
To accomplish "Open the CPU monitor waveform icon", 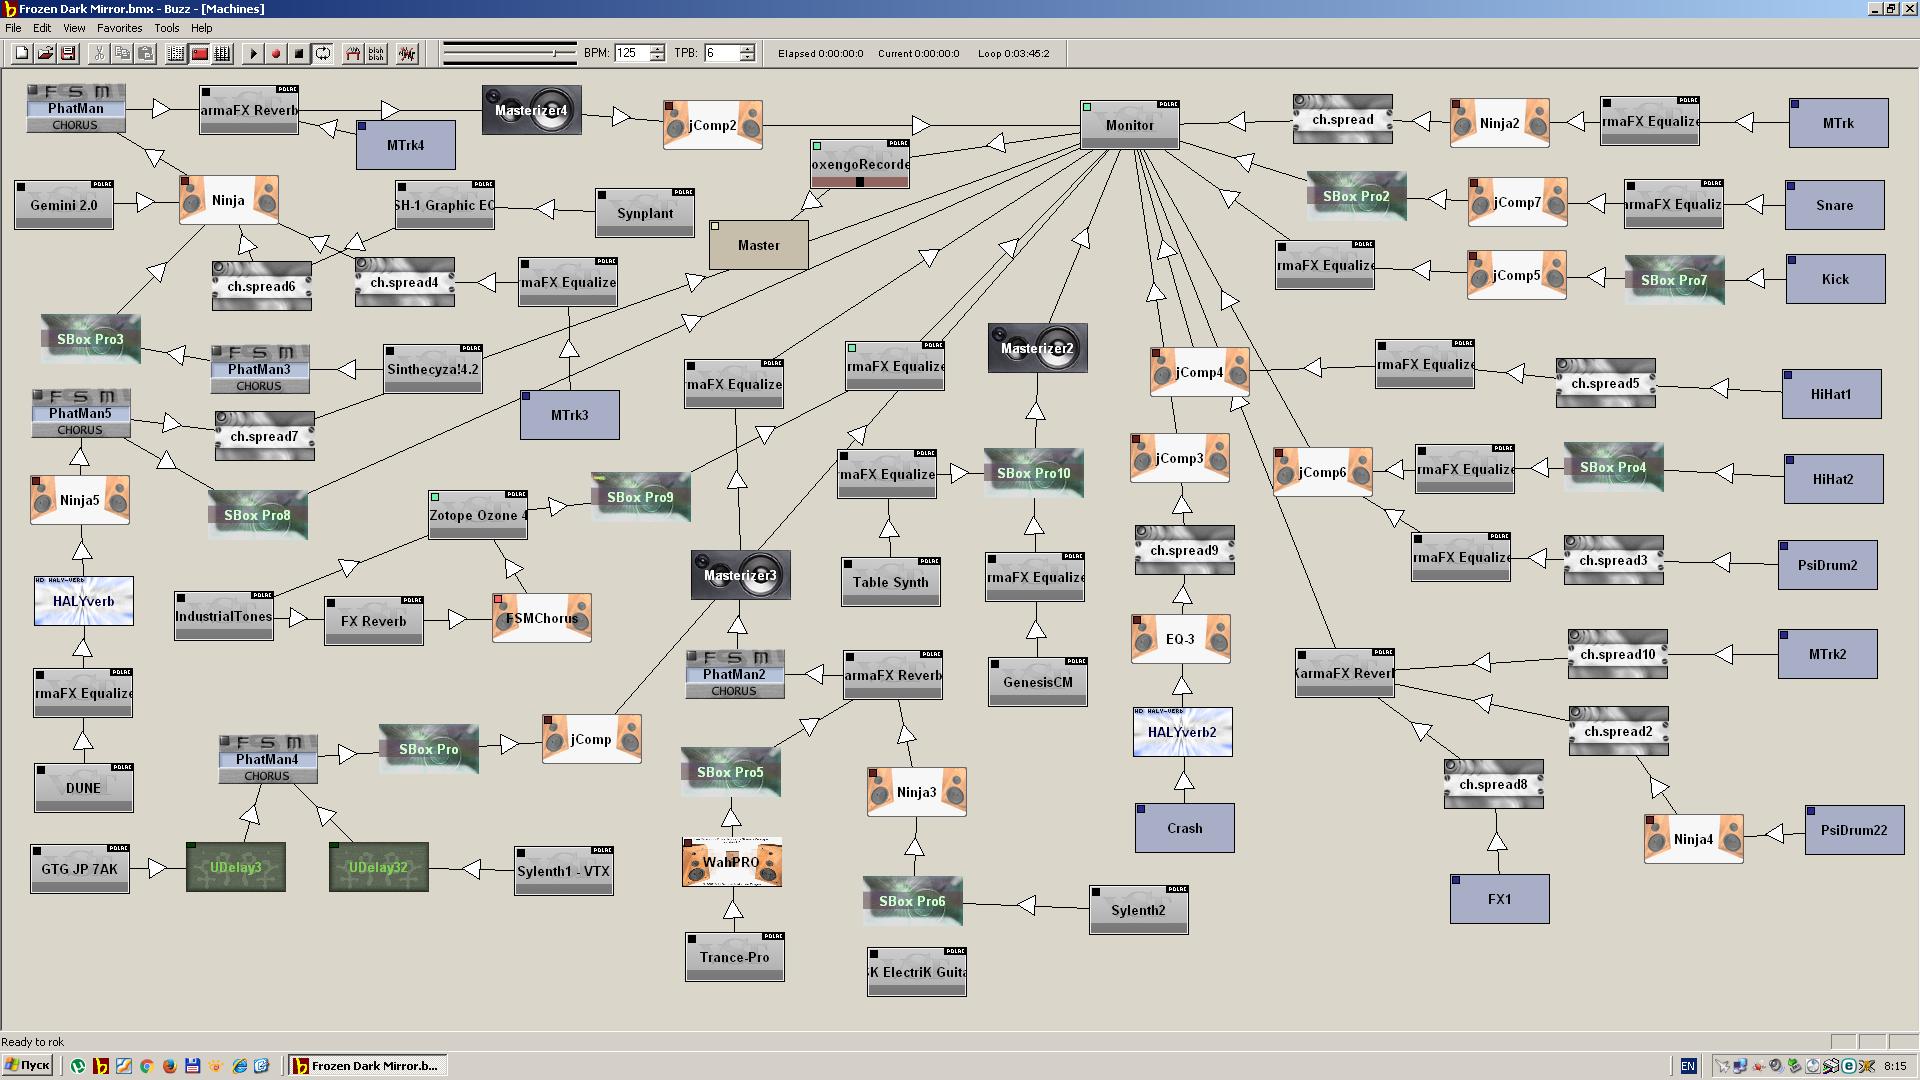I will click(x=406, y=54).
